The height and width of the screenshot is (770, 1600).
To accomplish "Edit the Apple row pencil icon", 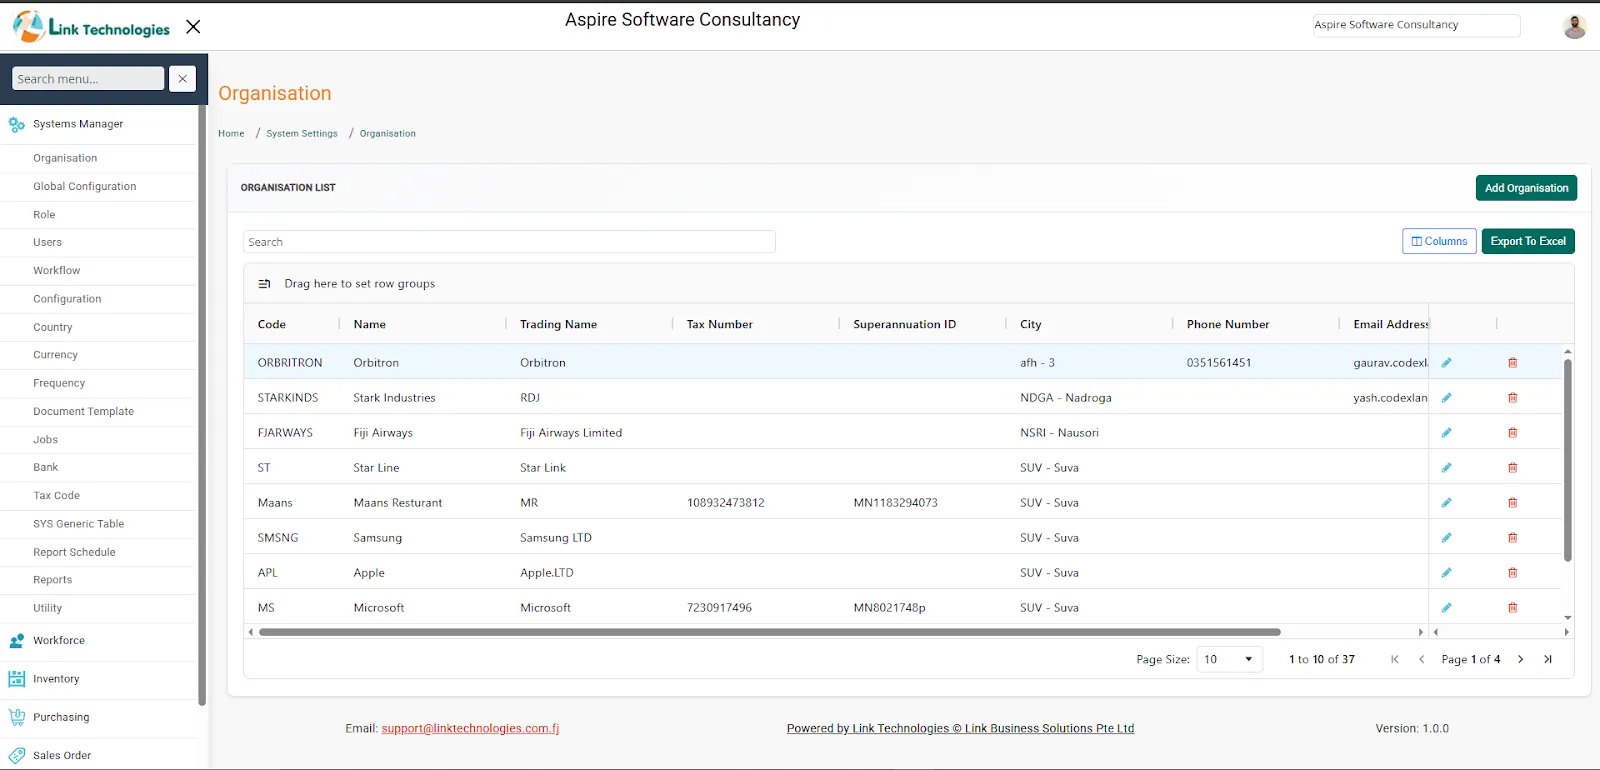I will point(1446,573).
